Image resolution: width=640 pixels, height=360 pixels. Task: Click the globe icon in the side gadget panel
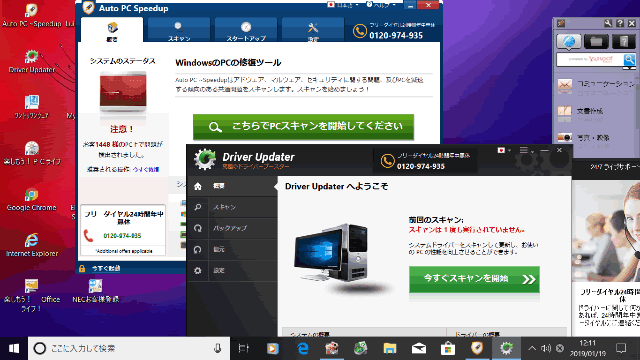pyautogui.click(x=569, y=41)
